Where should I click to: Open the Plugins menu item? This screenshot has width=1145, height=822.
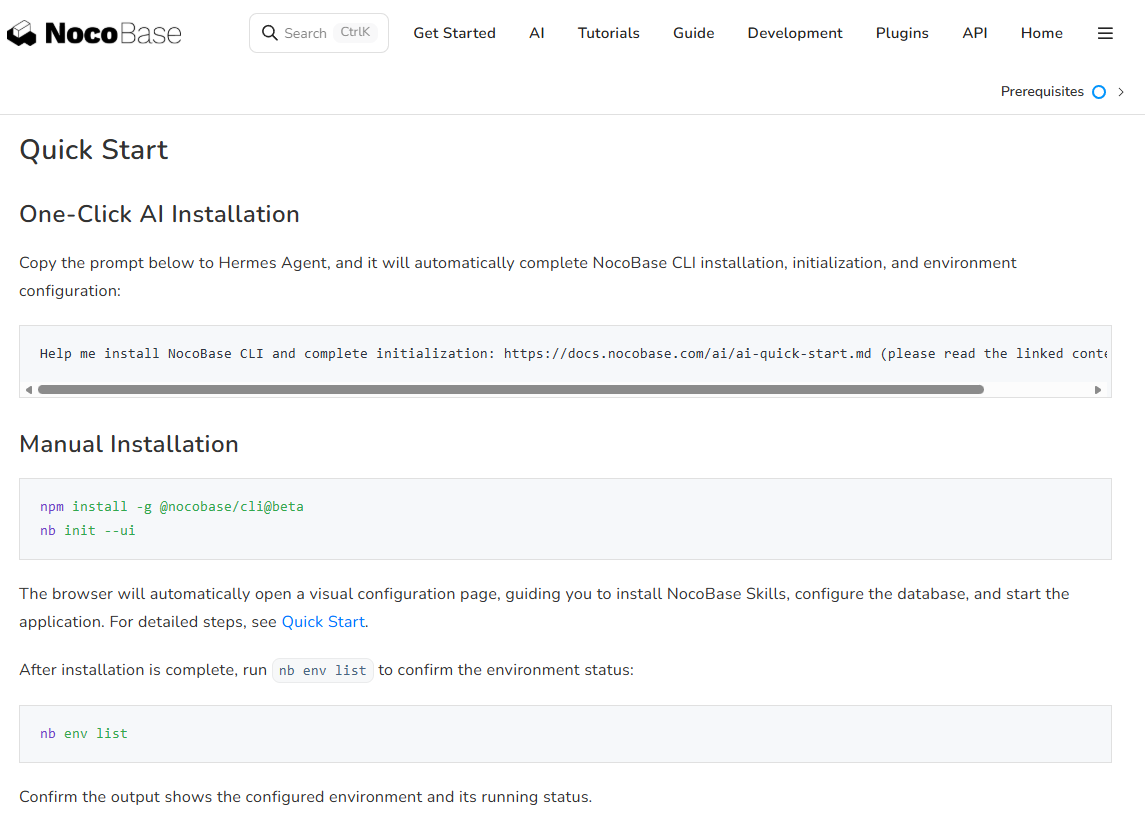(x=902, y=33)
